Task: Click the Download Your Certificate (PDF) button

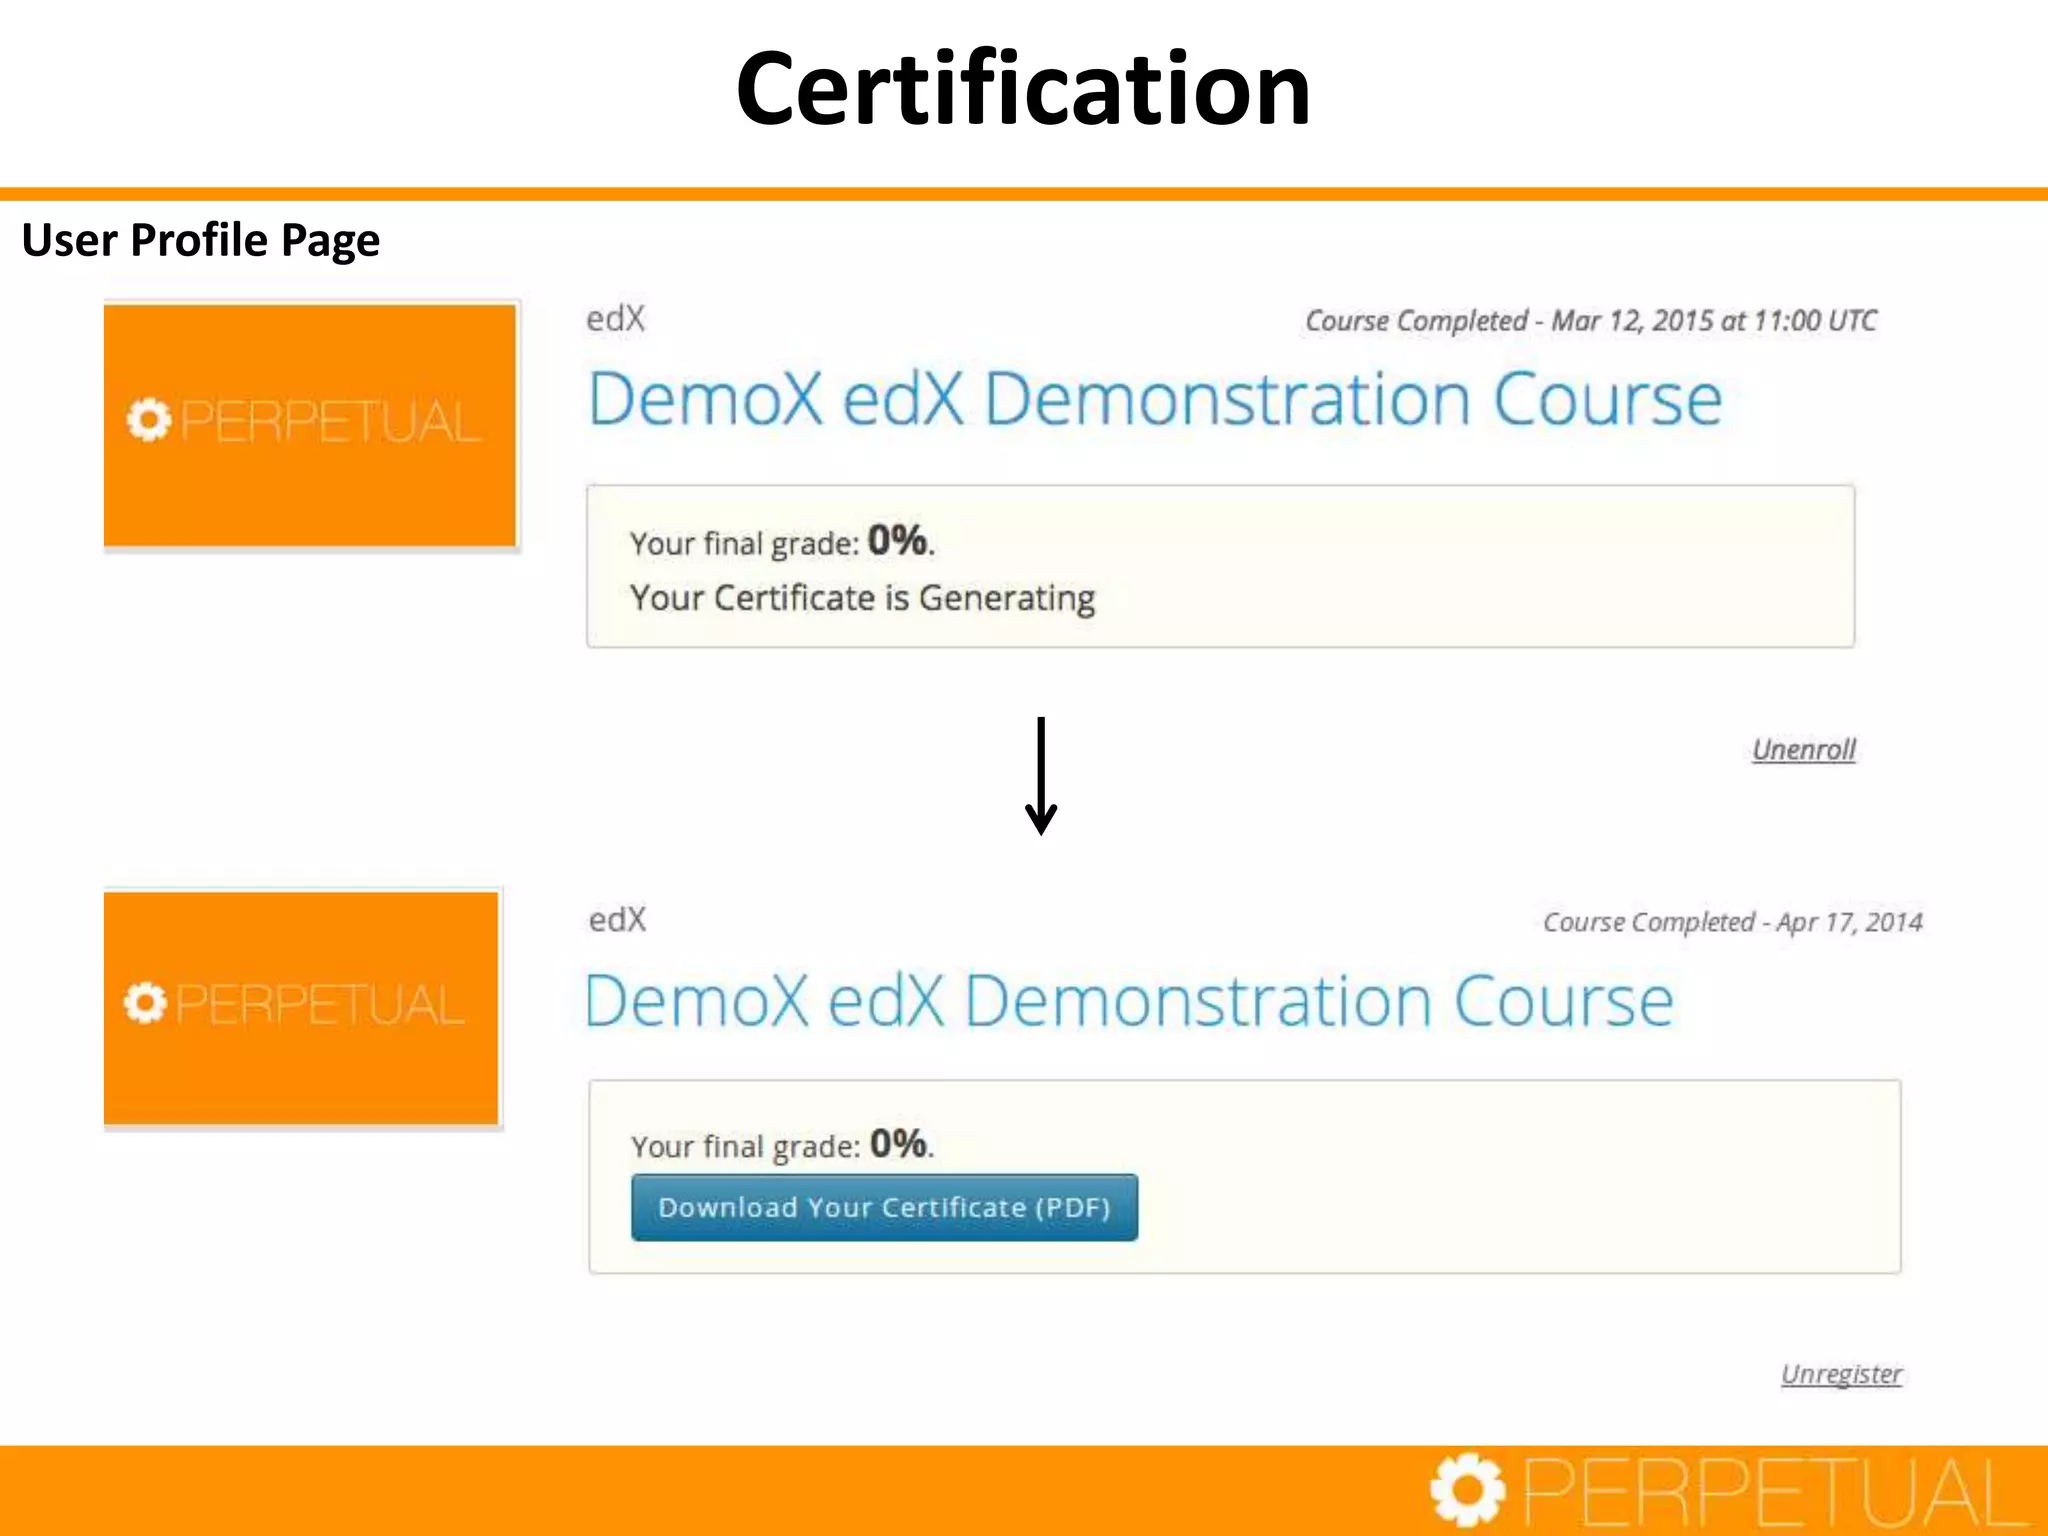Action: pyautogui.click(x=884, y=1207)
